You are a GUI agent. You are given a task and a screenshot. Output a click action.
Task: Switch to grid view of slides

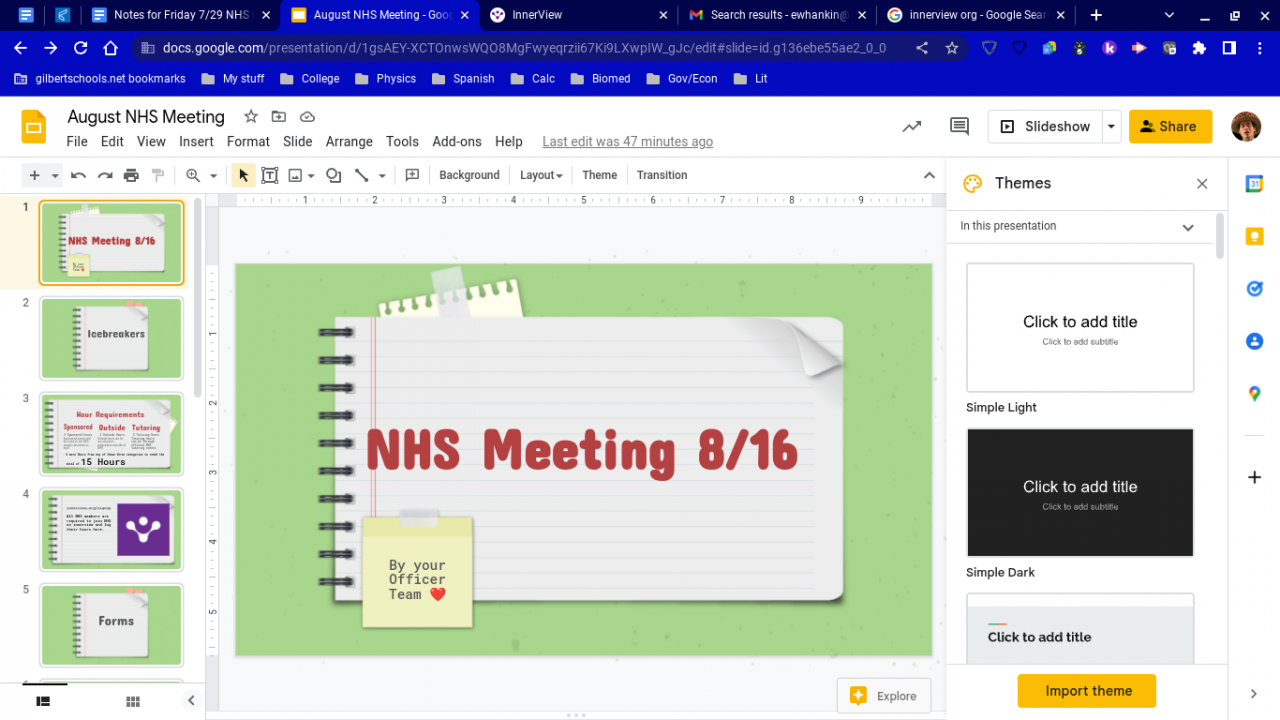pos(132,701)
